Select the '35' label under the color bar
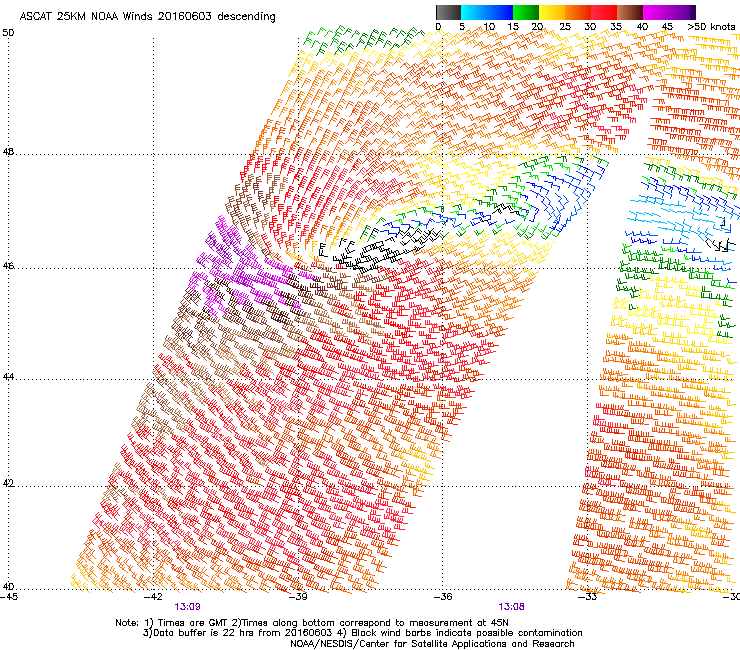Viewport: 740px width, 650px height. click(x=616, y=27)
